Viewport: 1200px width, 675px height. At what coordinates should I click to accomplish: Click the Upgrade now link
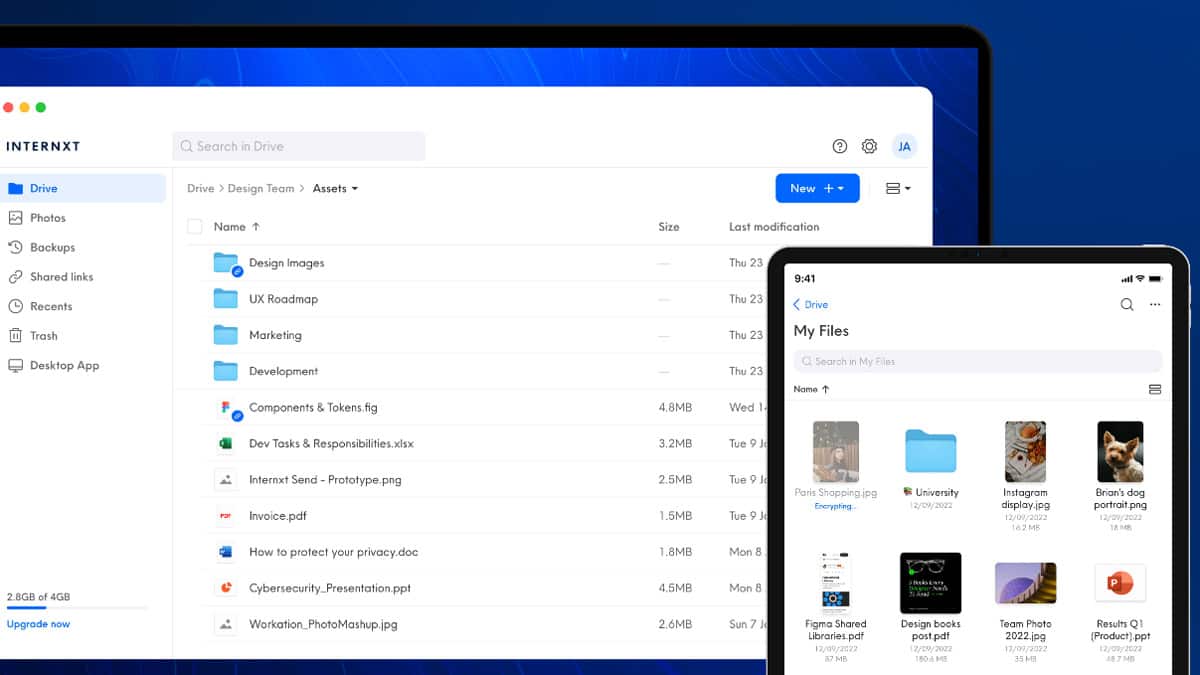[38, 623]
